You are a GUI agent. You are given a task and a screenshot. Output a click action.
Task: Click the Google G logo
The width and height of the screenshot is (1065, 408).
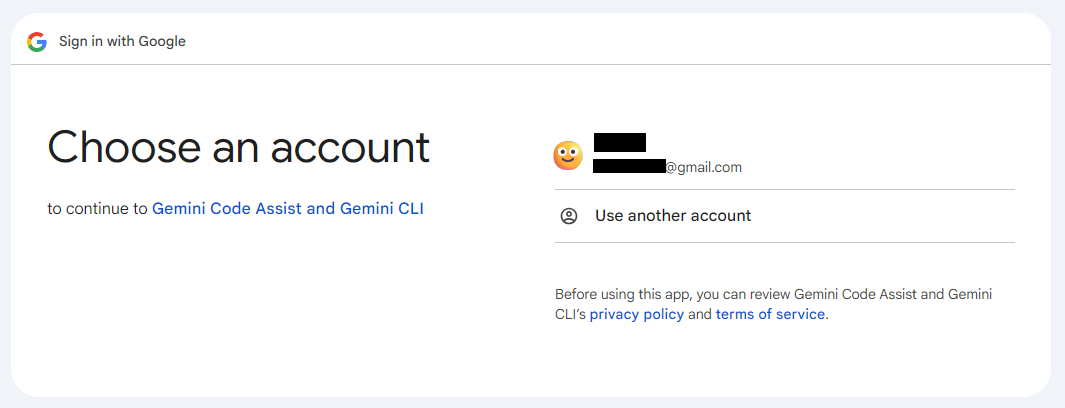(x=37, y=42)
